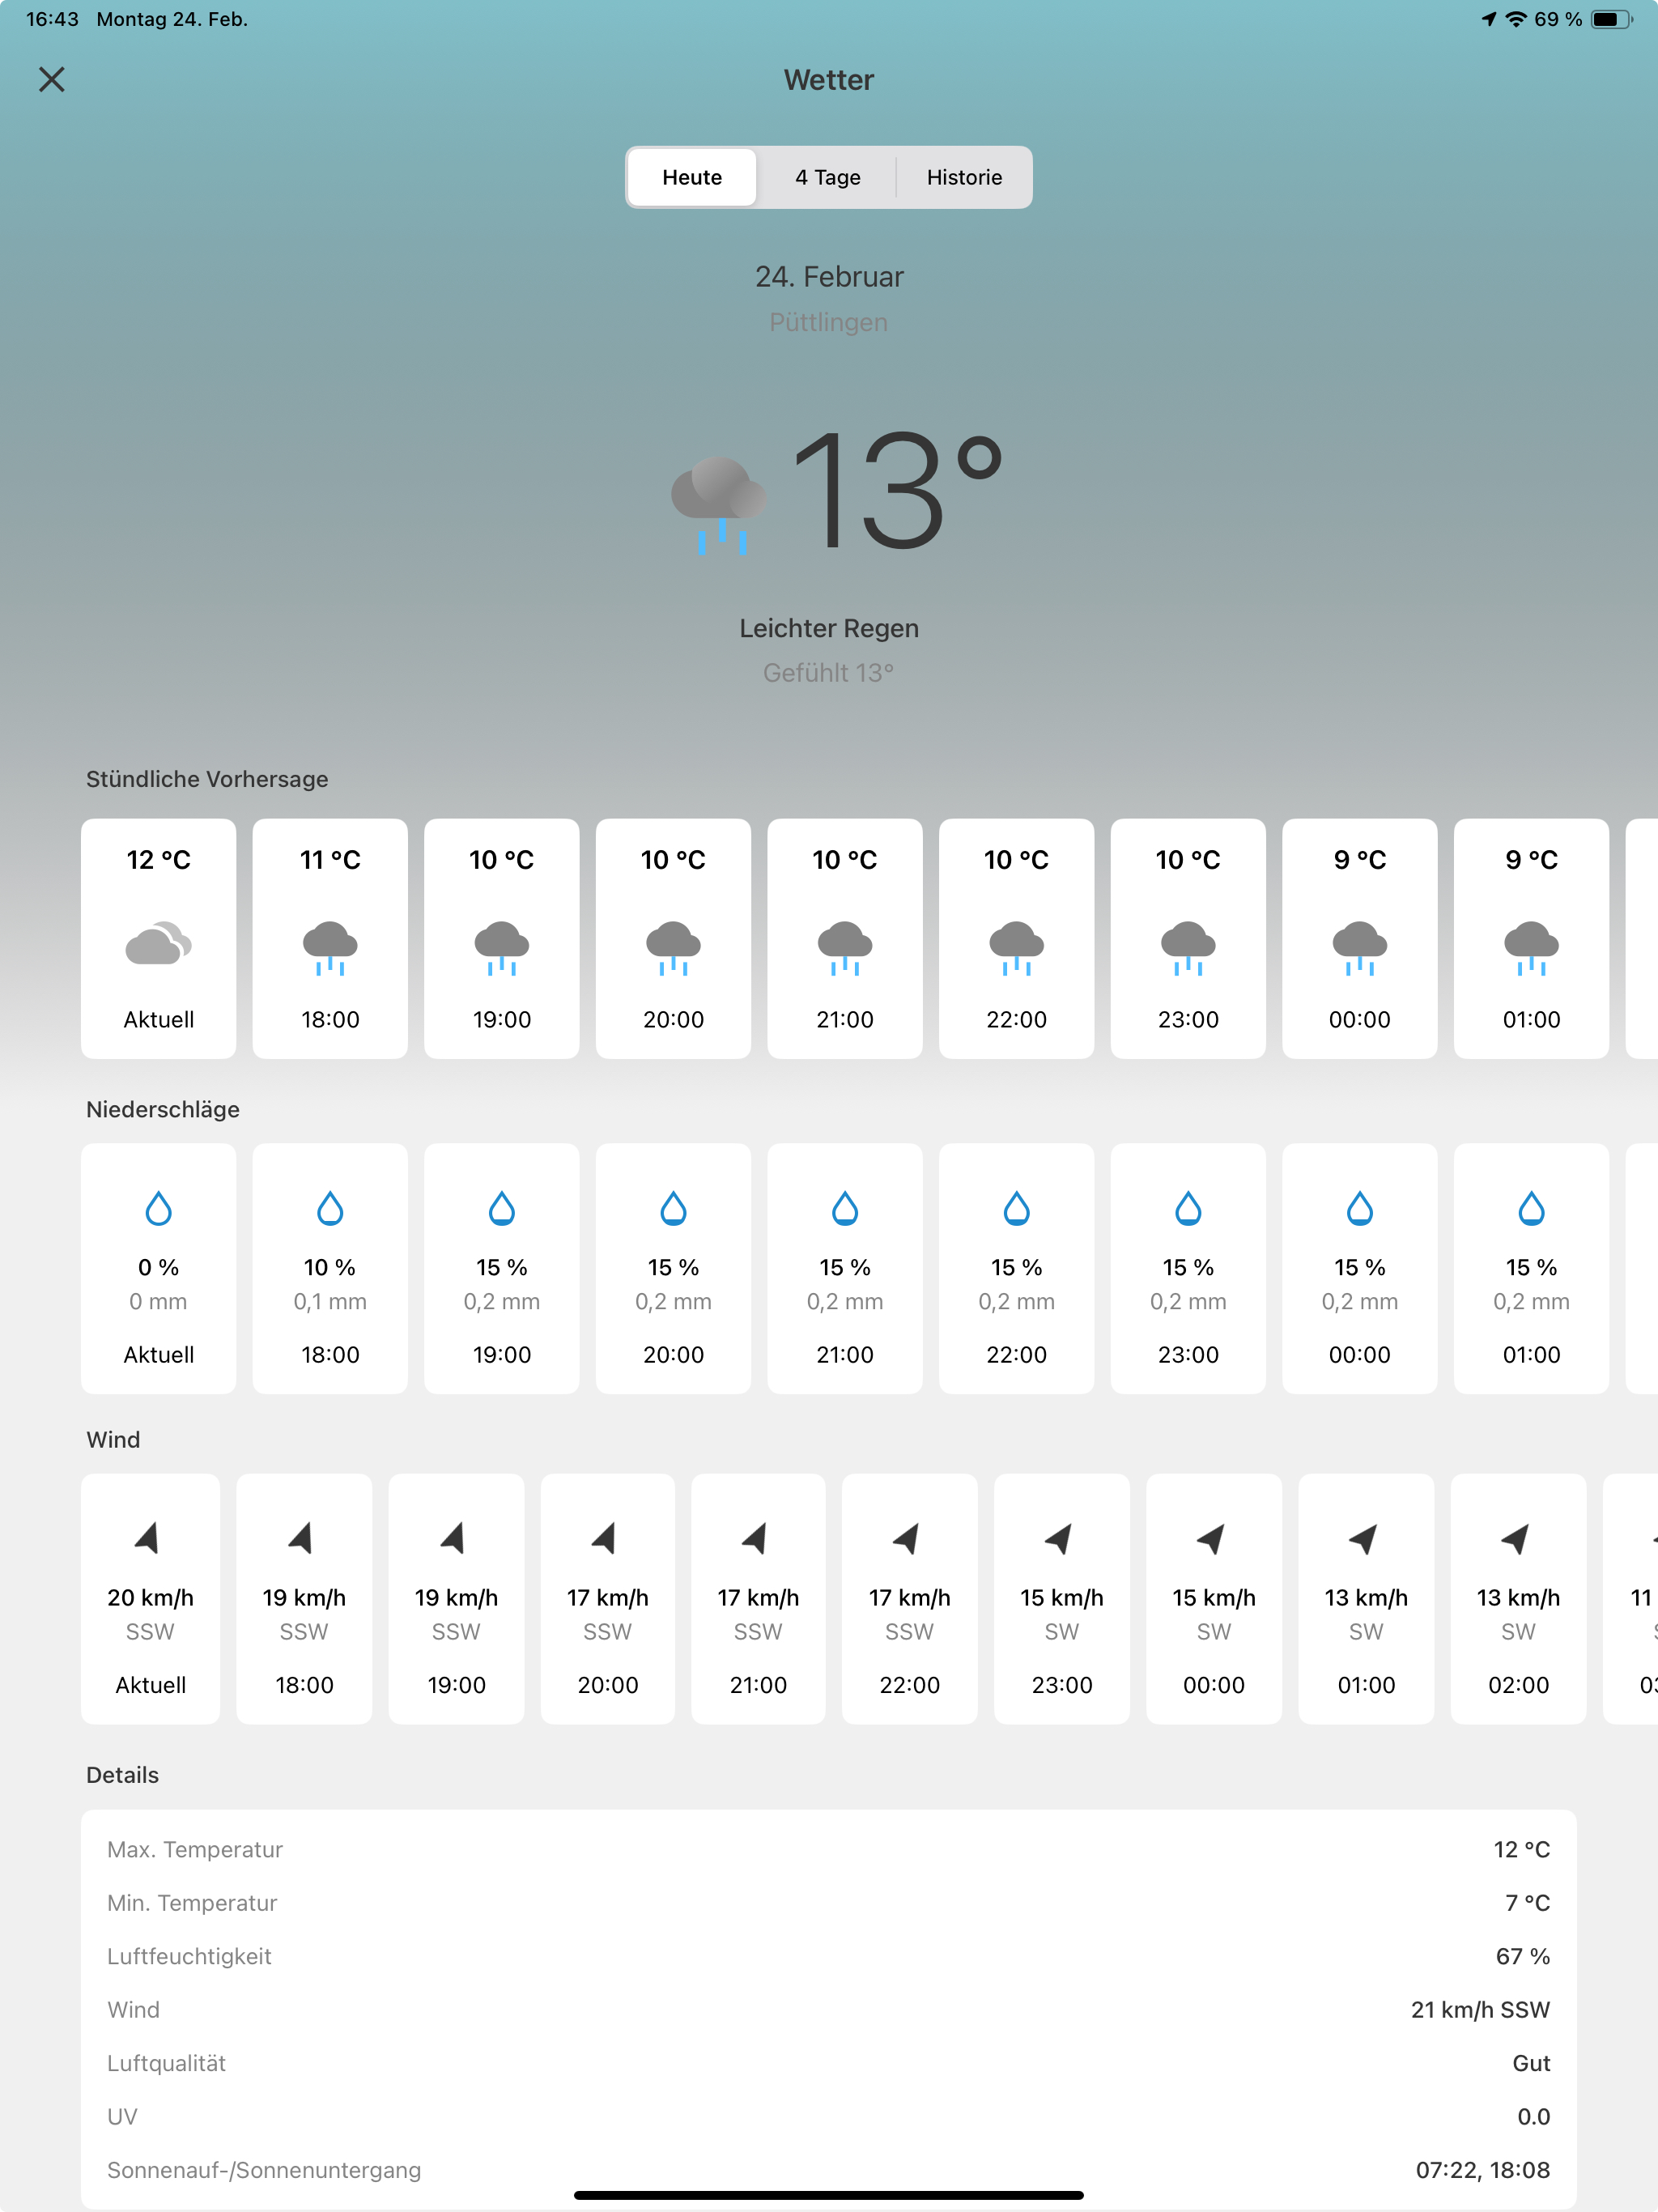
Task: Tap the droplet icon for 20:00 precipitation
Action: 673,1208
